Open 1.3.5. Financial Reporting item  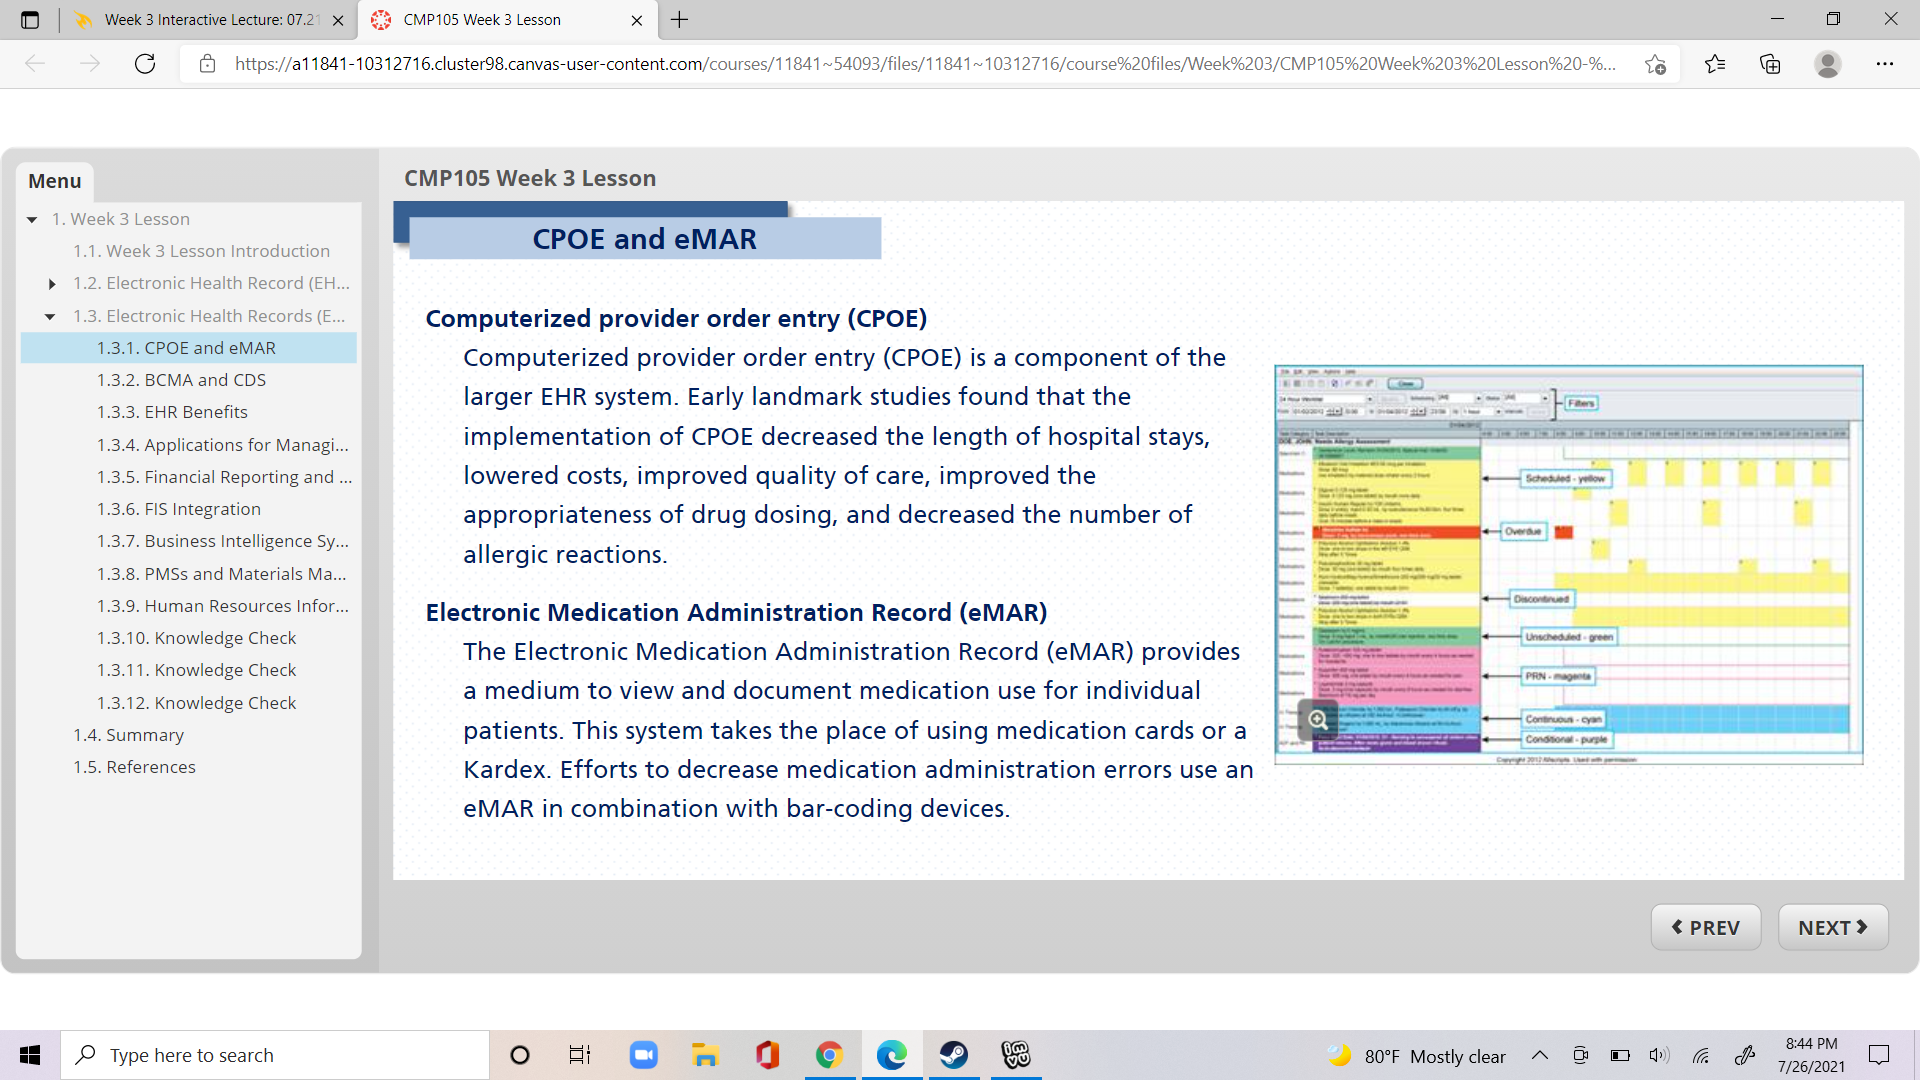tap(224, 477)
